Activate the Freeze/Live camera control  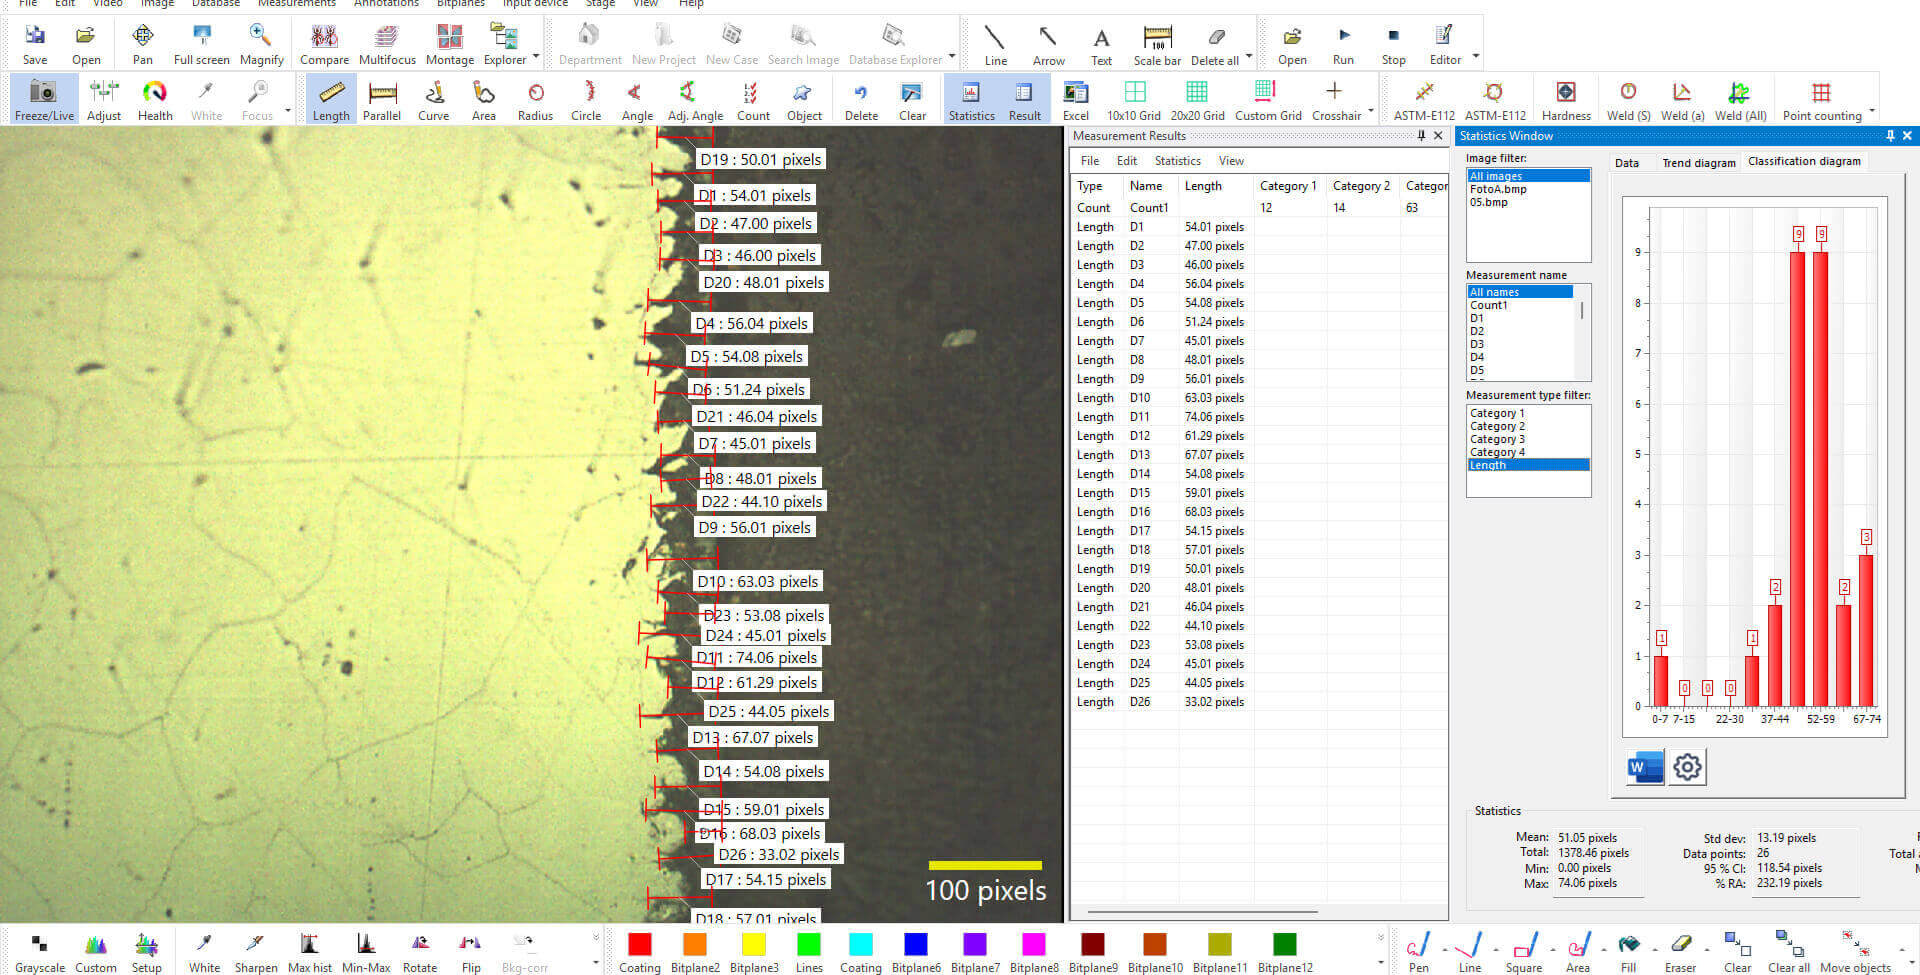click(x=43, y=97)
